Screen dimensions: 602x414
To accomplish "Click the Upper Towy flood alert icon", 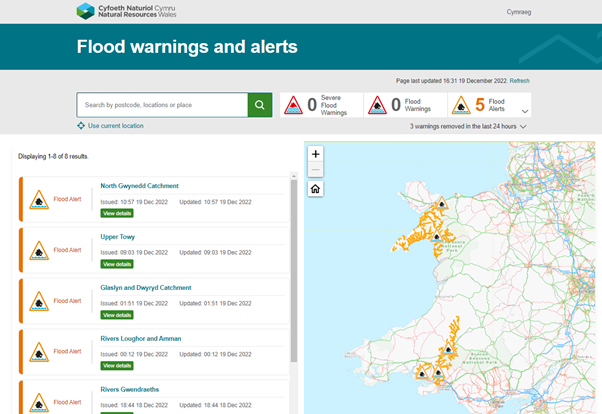I will click(38, 250).
